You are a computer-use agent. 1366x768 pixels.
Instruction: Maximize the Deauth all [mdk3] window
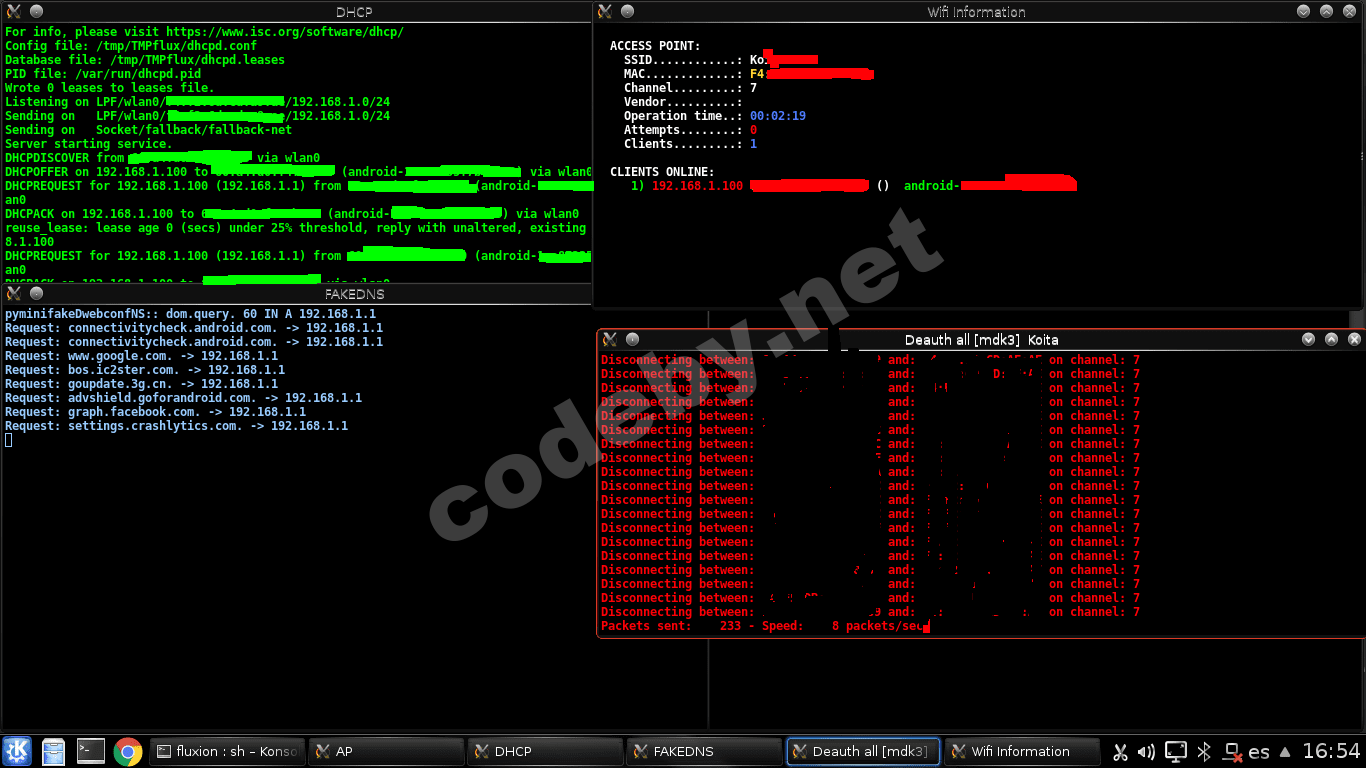click(1331, 340)
